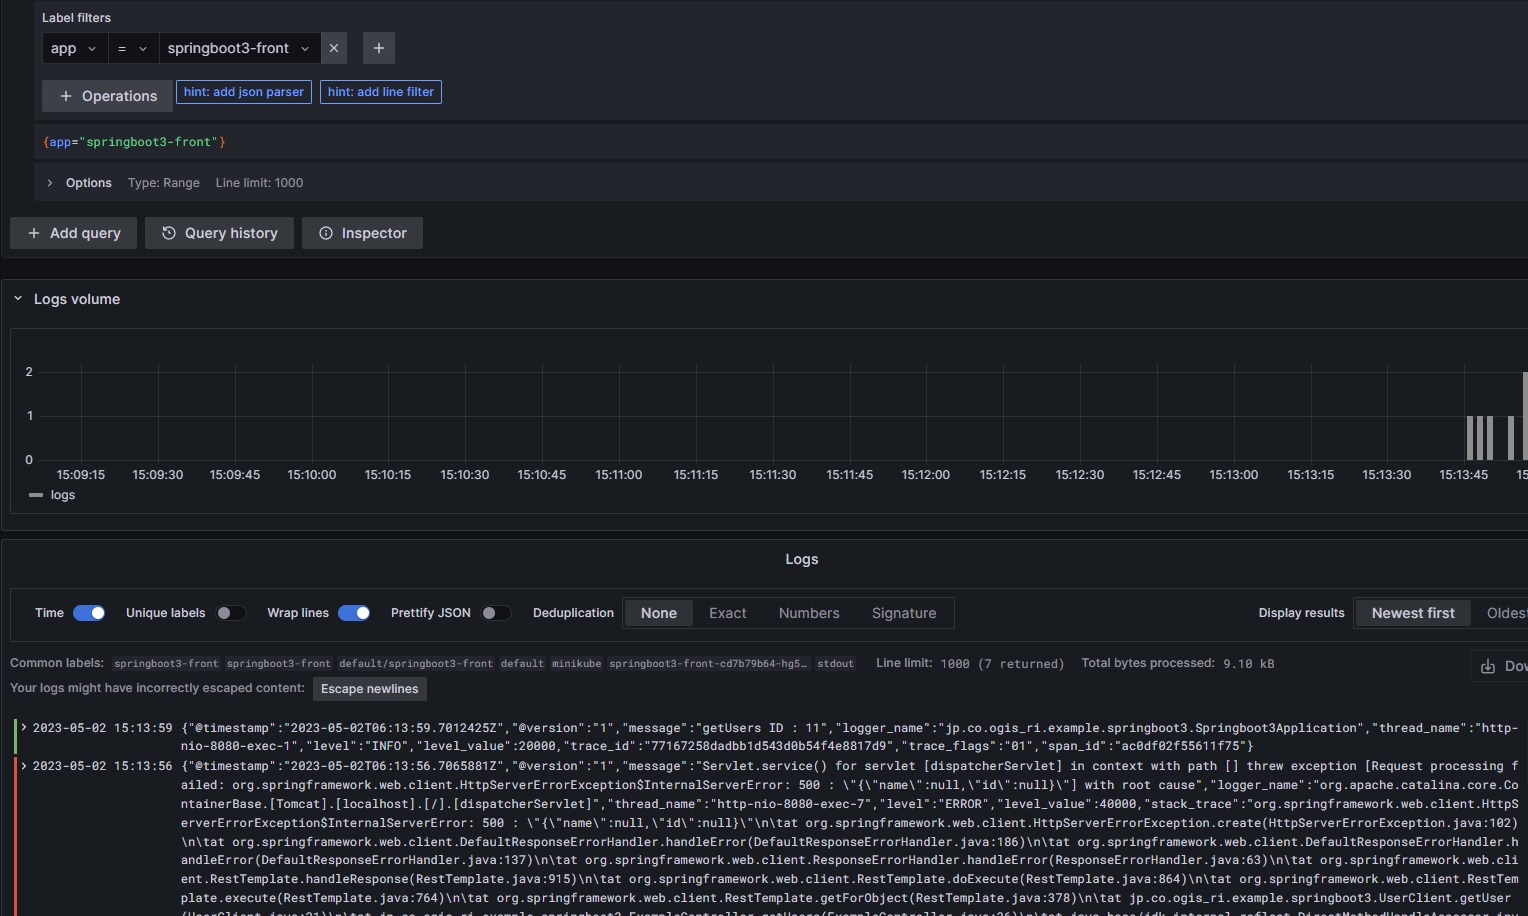Turn off the Wrap lines toggle
This screenshot has width=1528, height=916.
[354, 613]
